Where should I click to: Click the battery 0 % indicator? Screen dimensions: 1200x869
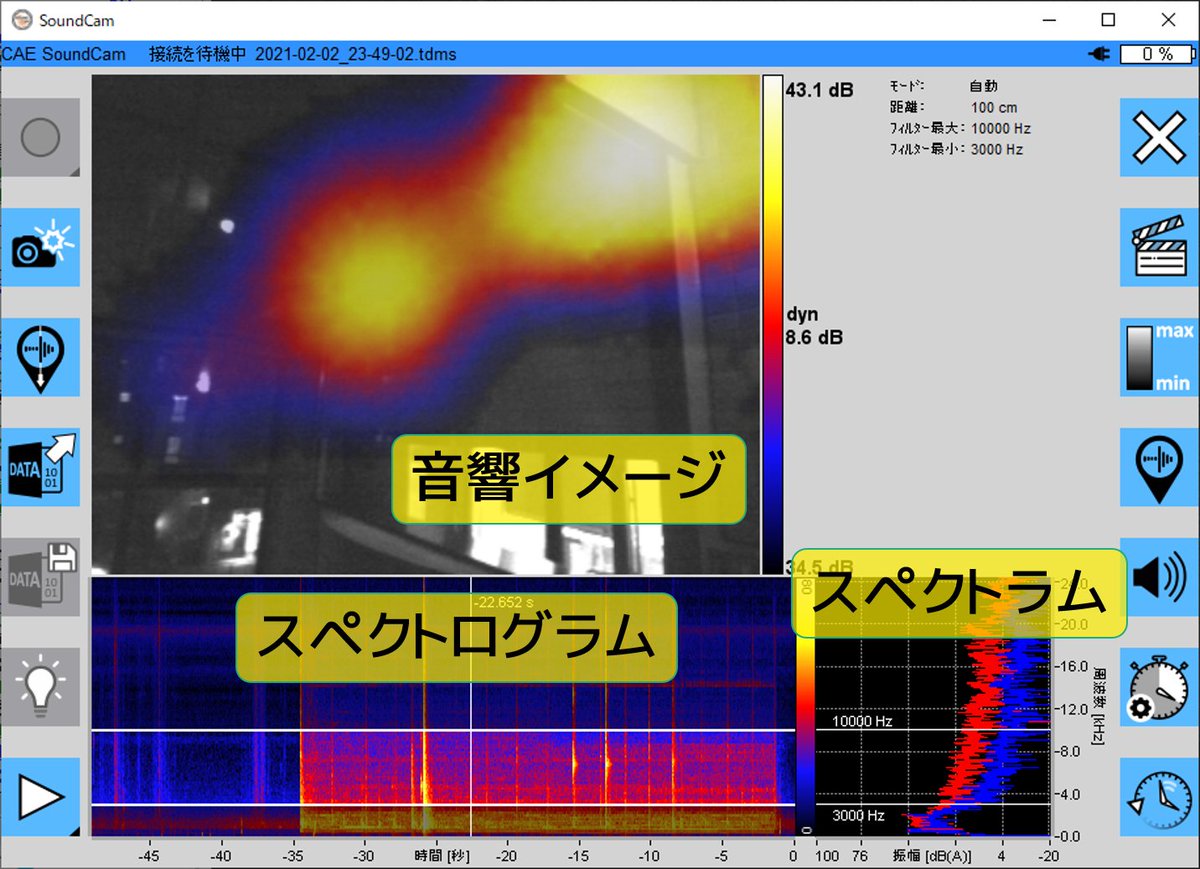[1157, 54]
